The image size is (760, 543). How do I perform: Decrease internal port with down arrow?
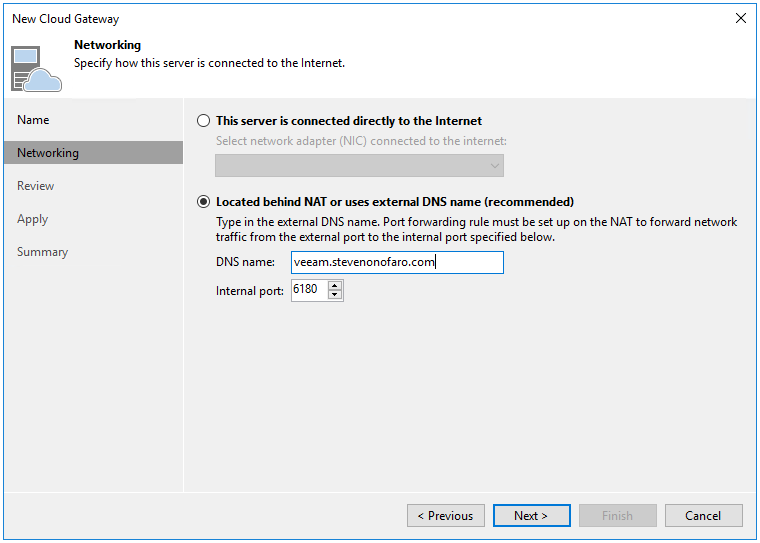pyautogui.click(x=335, y=296)
